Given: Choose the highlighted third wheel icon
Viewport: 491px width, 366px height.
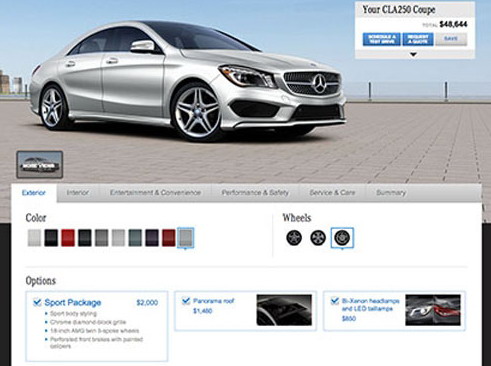Looking at the screenshot, I should [342, 238].
